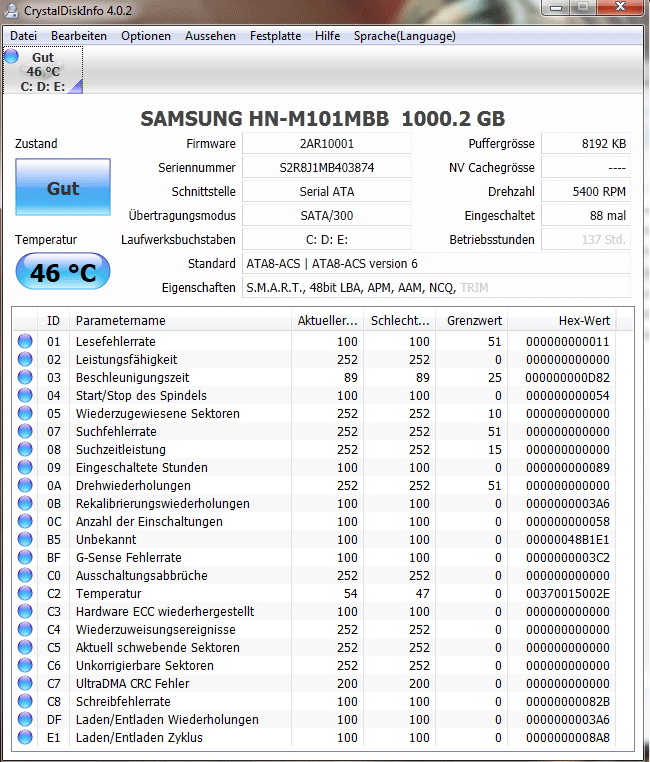Click the Grenzwert column header
Image resolution: width=650 pixels, height=762 pixels.
tap(472, 320)
